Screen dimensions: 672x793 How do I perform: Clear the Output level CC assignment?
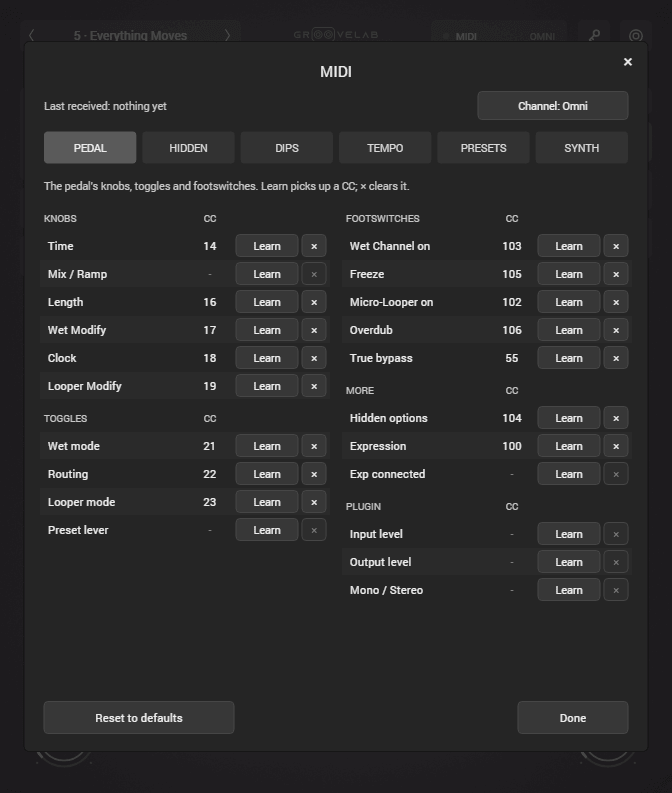click(x=616, y=562)
